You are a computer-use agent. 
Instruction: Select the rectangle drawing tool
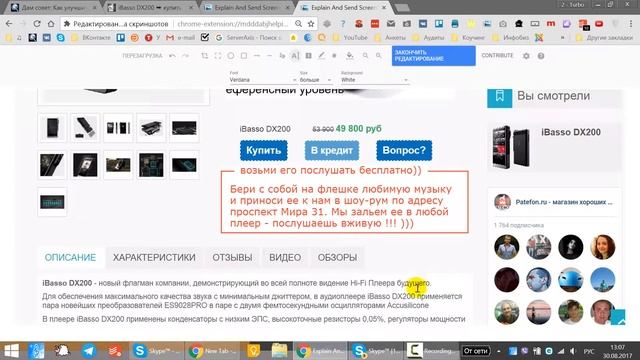[x=244, y=56]
